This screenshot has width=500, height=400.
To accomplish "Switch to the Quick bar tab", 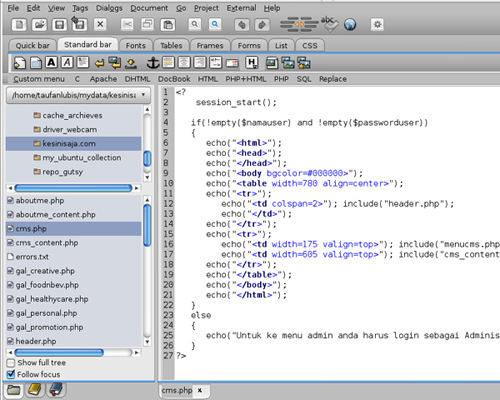I will (x=32, y=45).
